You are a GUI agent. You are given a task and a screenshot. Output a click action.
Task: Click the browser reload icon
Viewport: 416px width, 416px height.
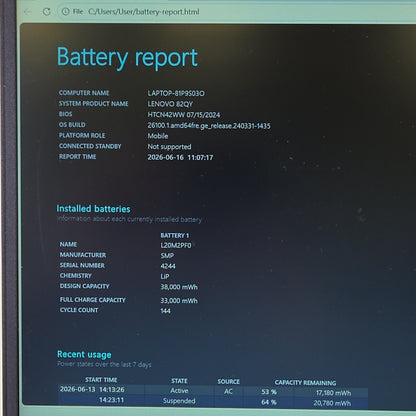pos(47,12)
